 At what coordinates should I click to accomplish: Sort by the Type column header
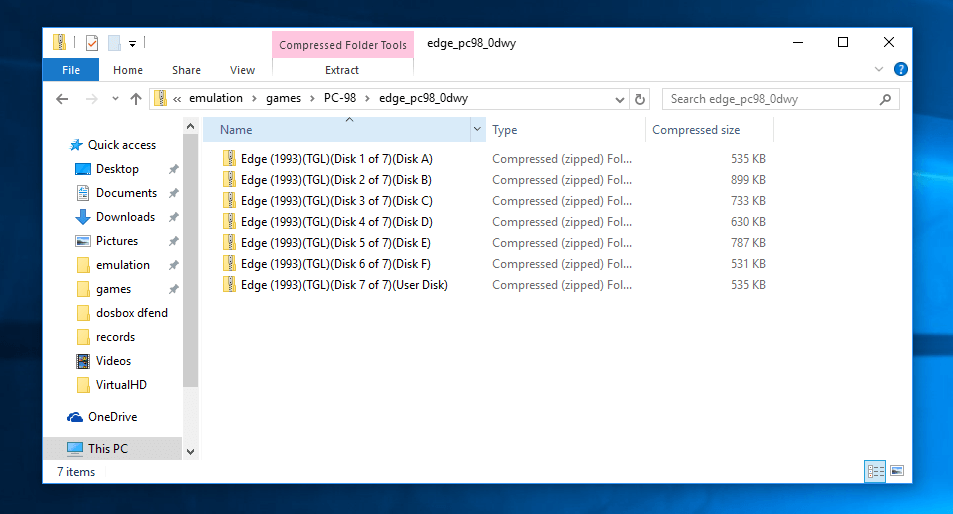[565, 129]
